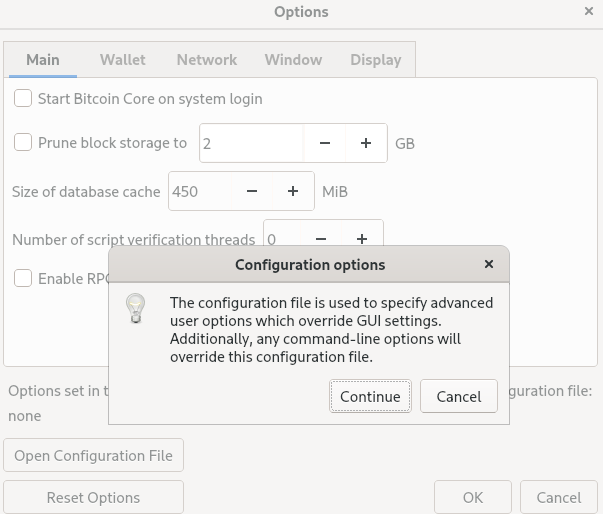
Task: Toggle the Enable RPC checkbox
Action: pyautogui.click(x=23, y=278)
